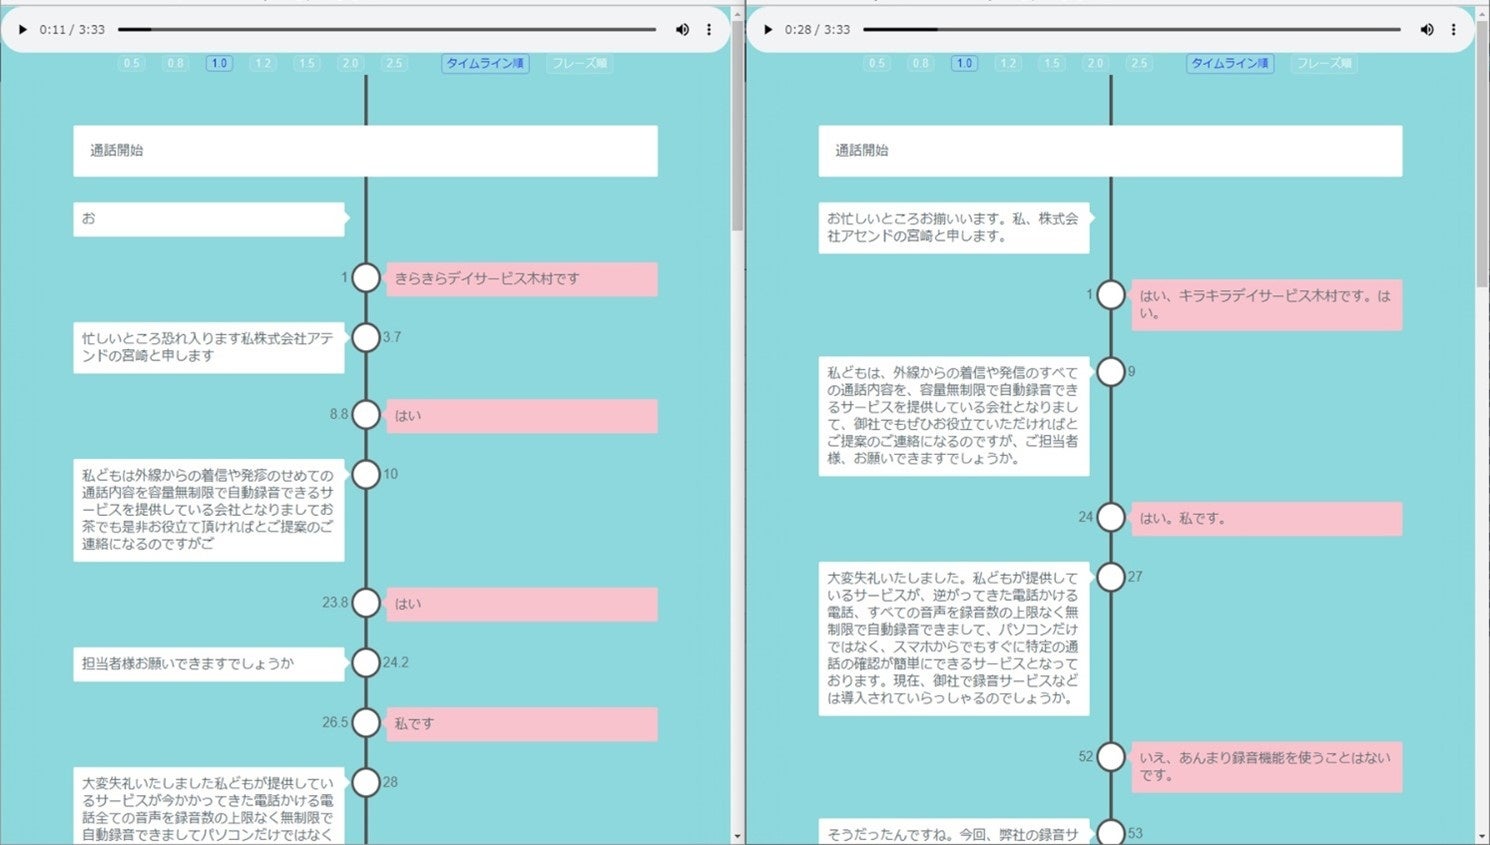Set left panel speed to 0.8
The width and height of the screenshot is (1490, 845).
click(x=175, y=63)
